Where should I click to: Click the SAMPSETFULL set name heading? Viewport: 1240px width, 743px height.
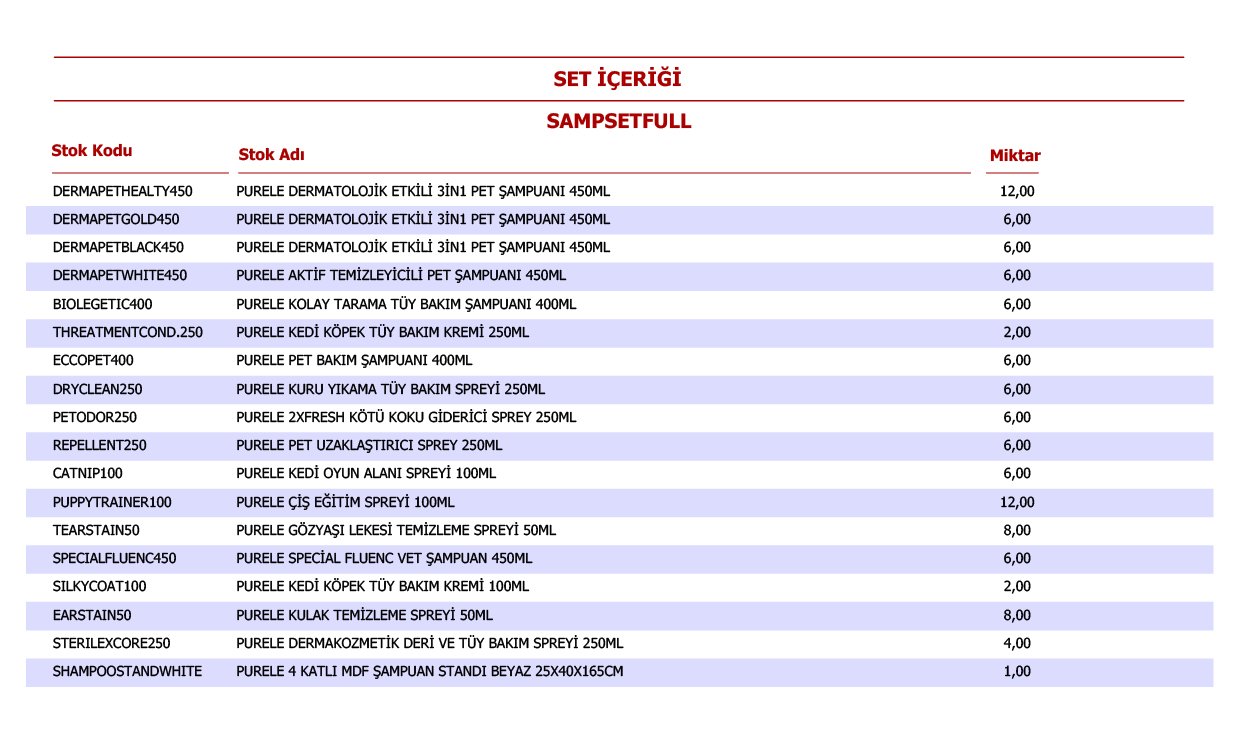pos(618,122)
